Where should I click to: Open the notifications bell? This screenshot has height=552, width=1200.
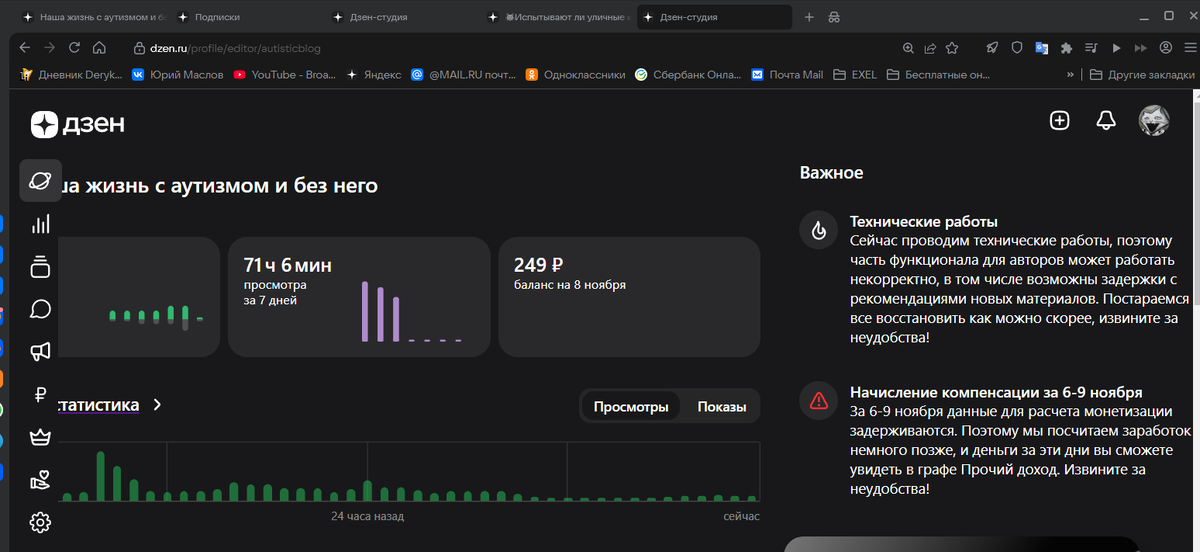tap(1106, 121)
